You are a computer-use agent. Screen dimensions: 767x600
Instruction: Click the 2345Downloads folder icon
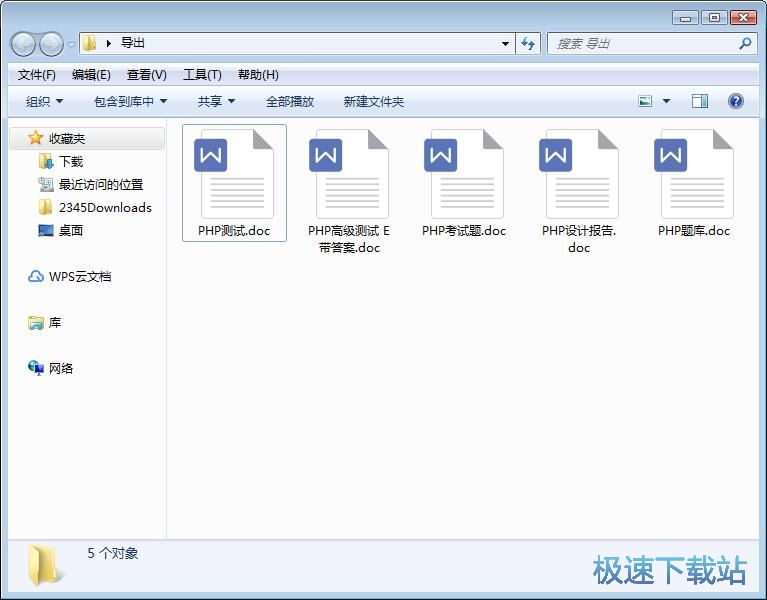[45, 207]
